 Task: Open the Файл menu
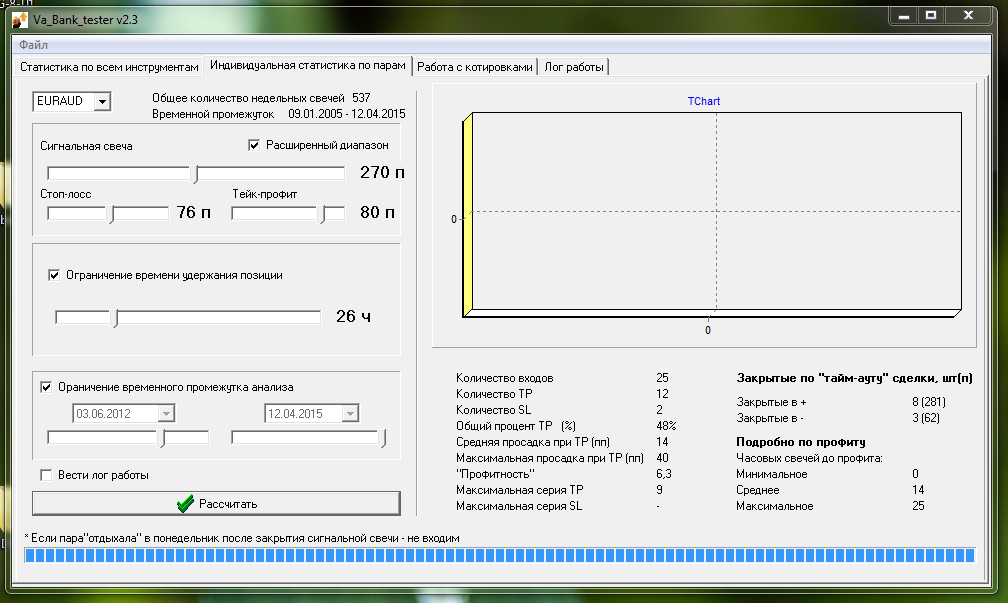[33, 45]
